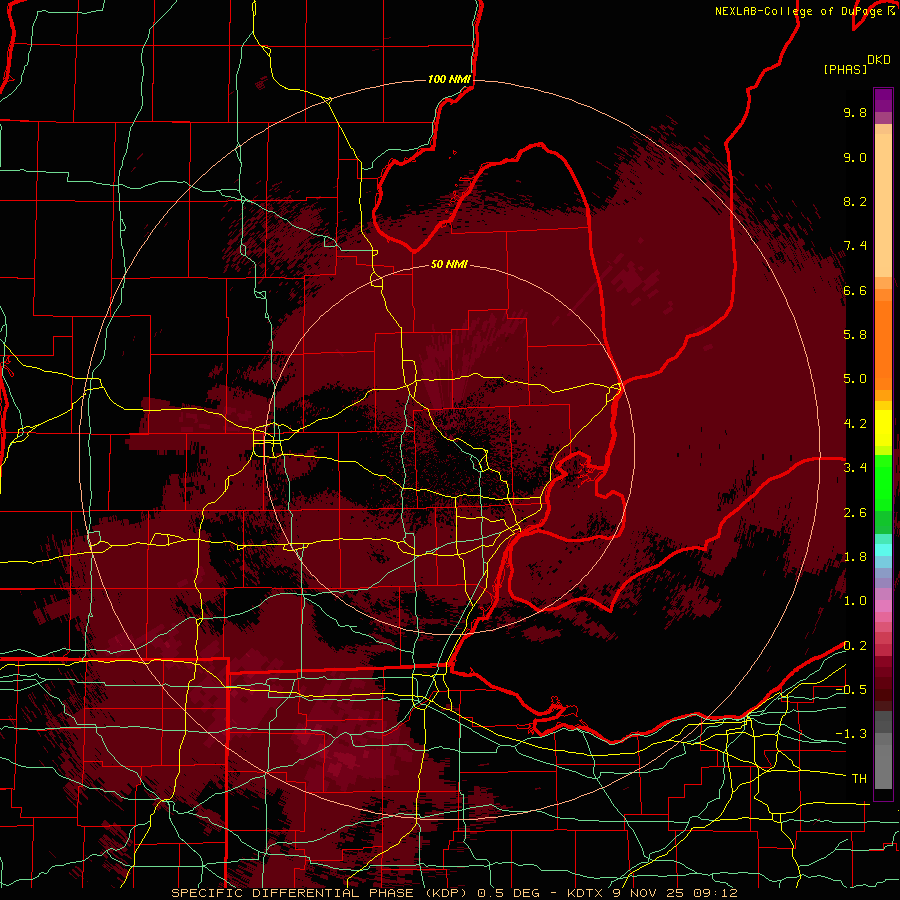900x900 pixels.
Task: Click the [PHAS] label near the legend
Action: [x=845, y=69]
